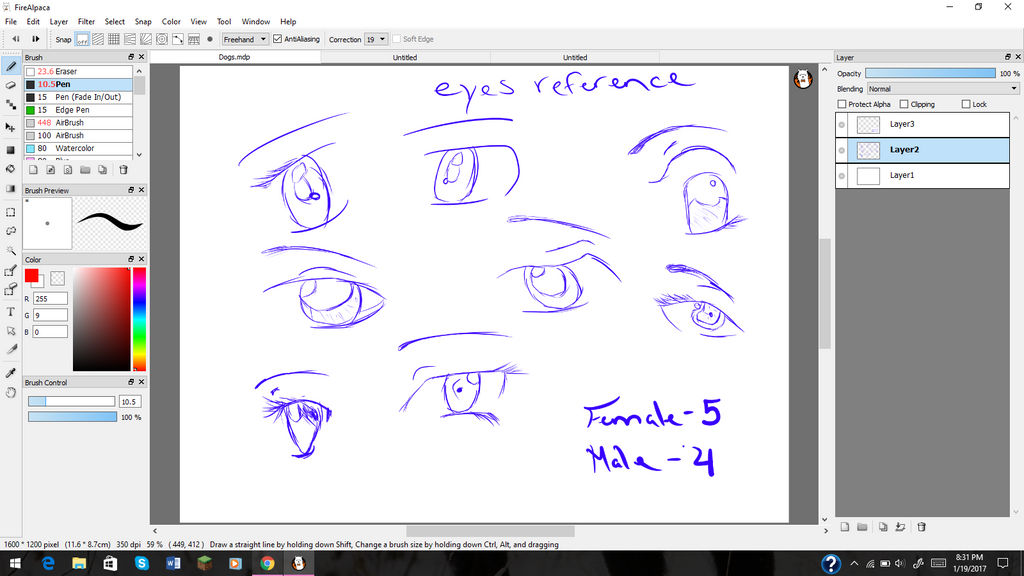Viewport: 1024px width, 576px height.
Task: Click the Redo arrow in the toolbar
Action: point(35,39)
